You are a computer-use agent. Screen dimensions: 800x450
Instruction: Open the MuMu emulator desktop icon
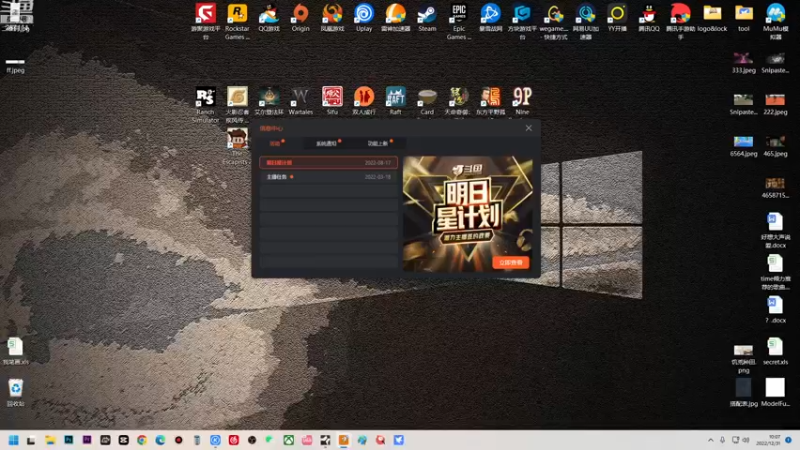(775, 20)
